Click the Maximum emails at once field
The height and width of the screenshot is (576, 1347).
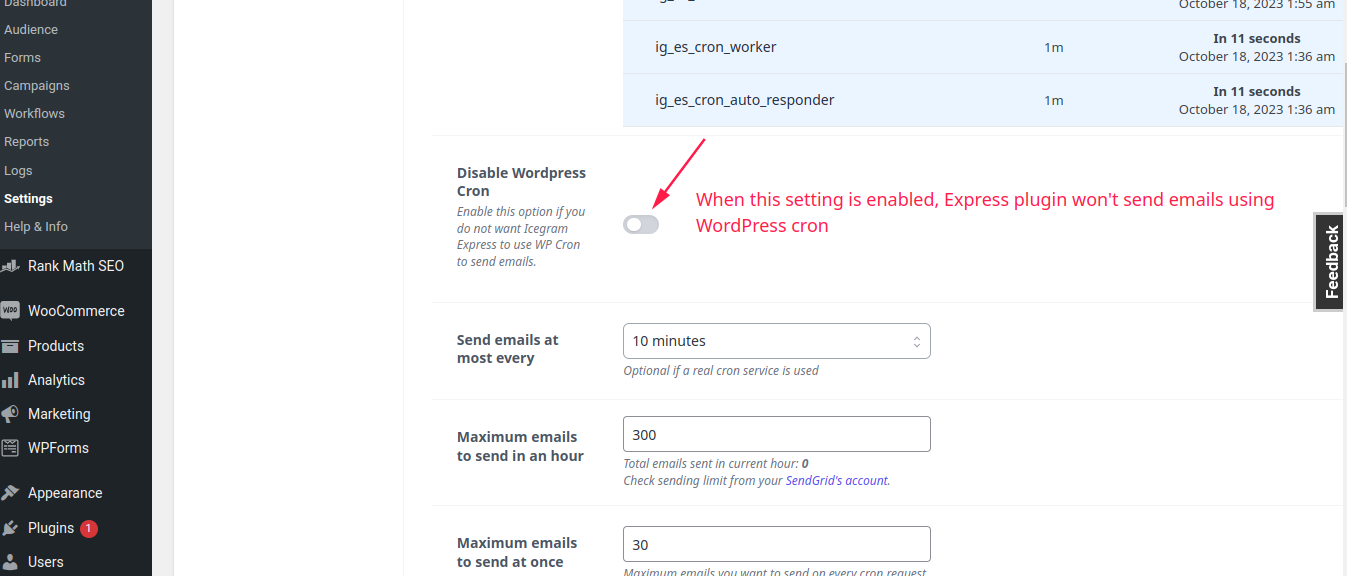pos(776,544)
